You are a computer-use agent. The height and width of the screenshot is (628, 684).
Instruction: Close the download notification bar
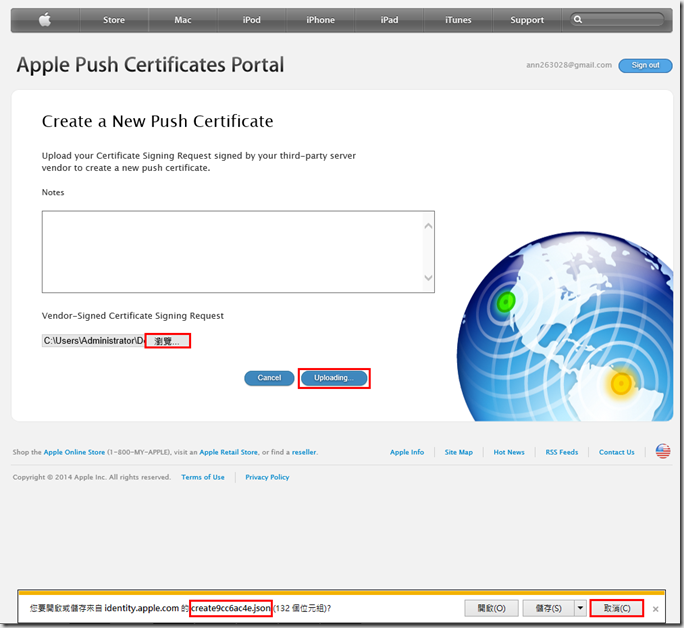[x=656, y=608]
